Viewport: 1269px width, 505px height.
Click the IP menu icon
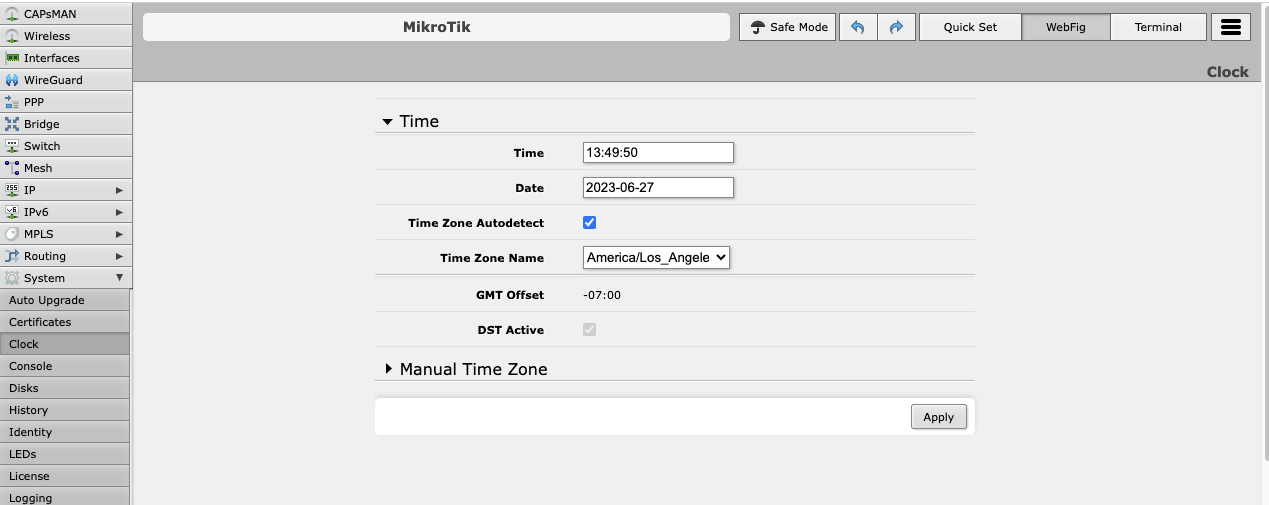(x=12, y=190)
